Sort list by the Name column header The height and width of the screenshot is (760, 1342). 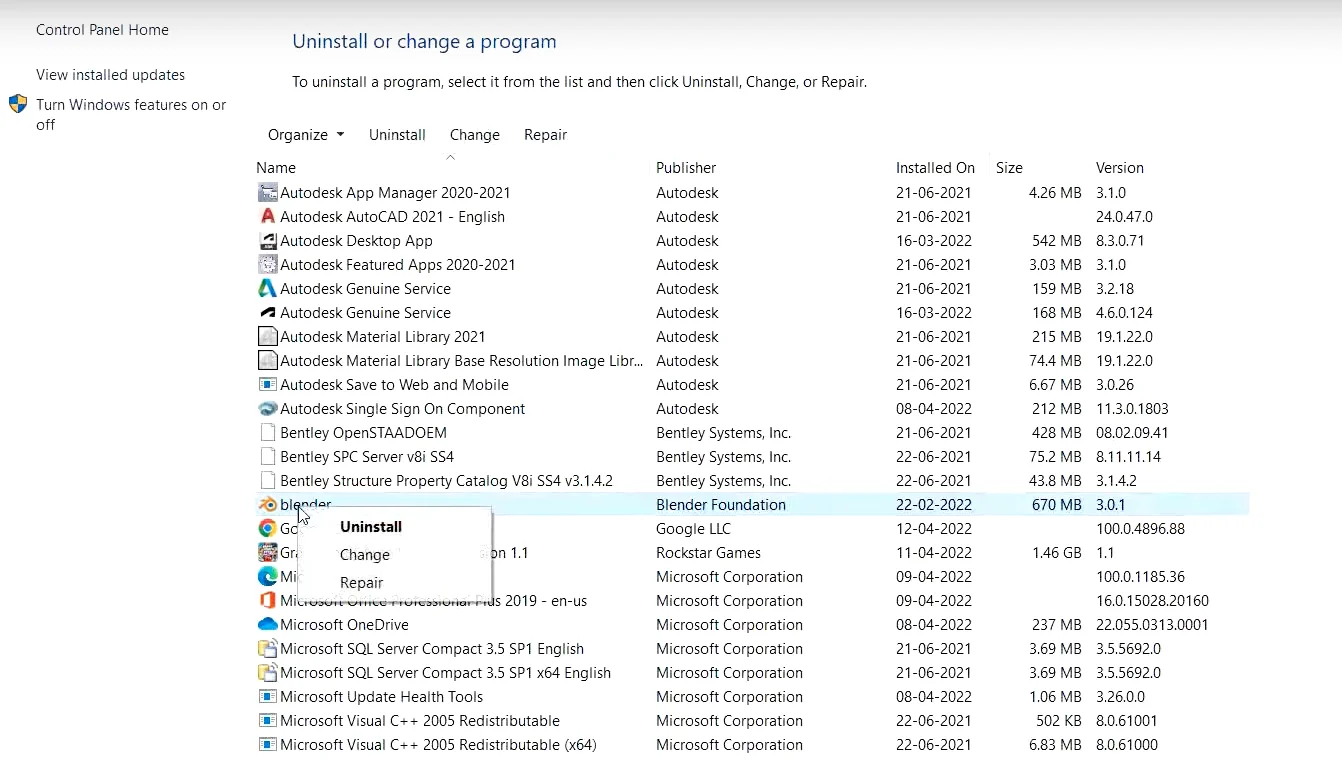276,168
